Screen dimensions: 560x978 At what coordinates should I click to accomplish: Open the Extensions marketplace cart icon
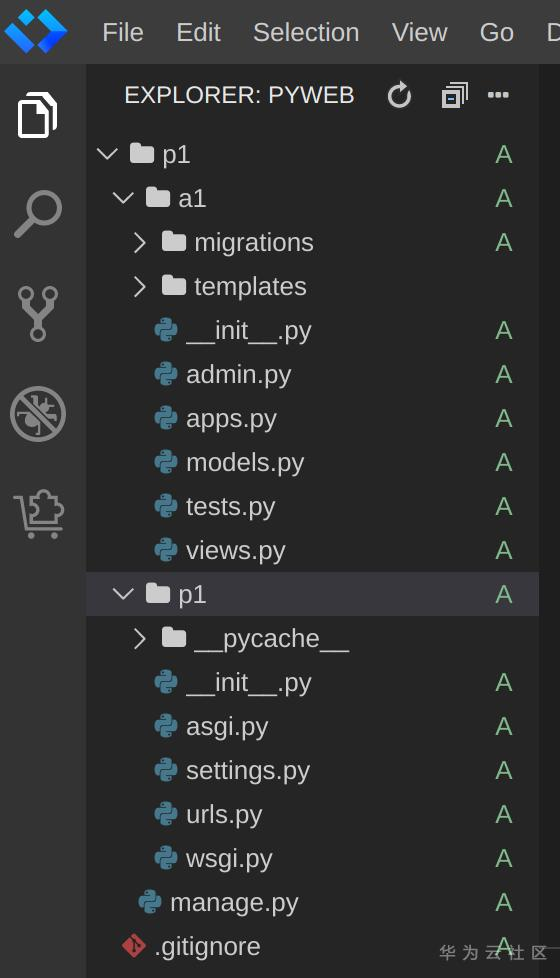[x=39, y=514]
